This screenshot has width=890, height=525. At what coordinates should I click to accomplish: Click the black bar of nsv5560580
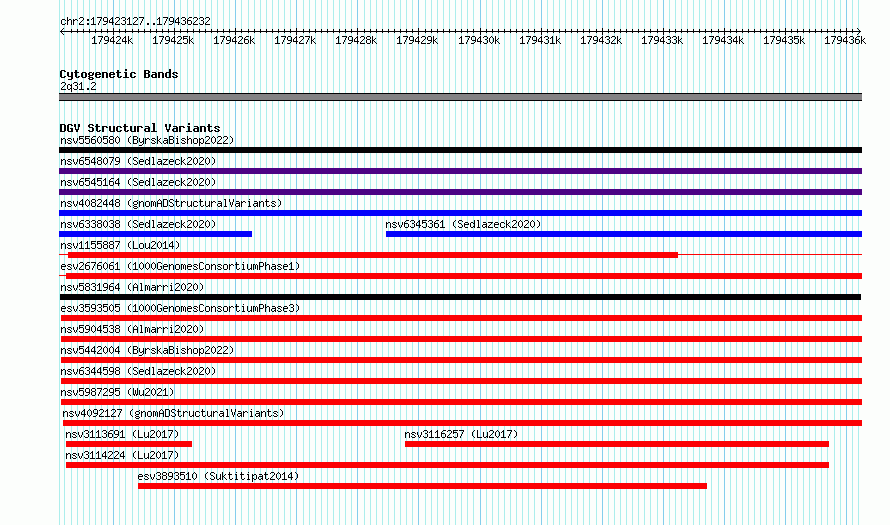[x=460, y=150]
